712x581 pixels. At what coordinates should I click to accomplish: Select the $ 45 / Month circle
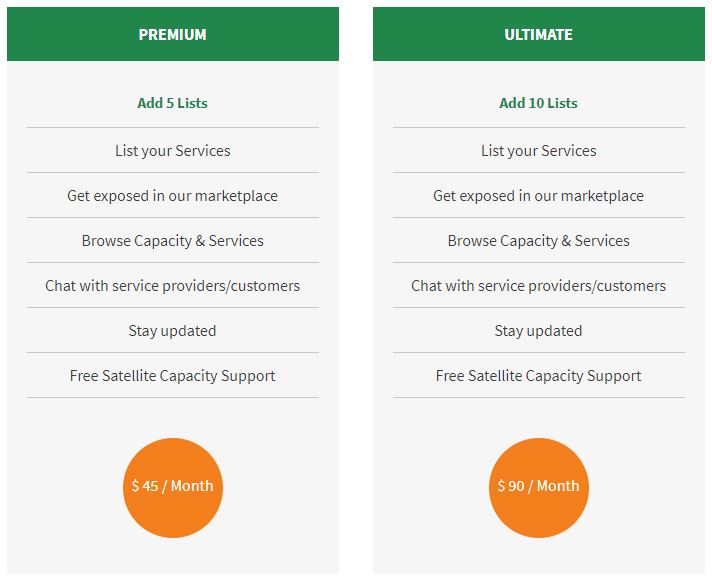pos(173,487)
